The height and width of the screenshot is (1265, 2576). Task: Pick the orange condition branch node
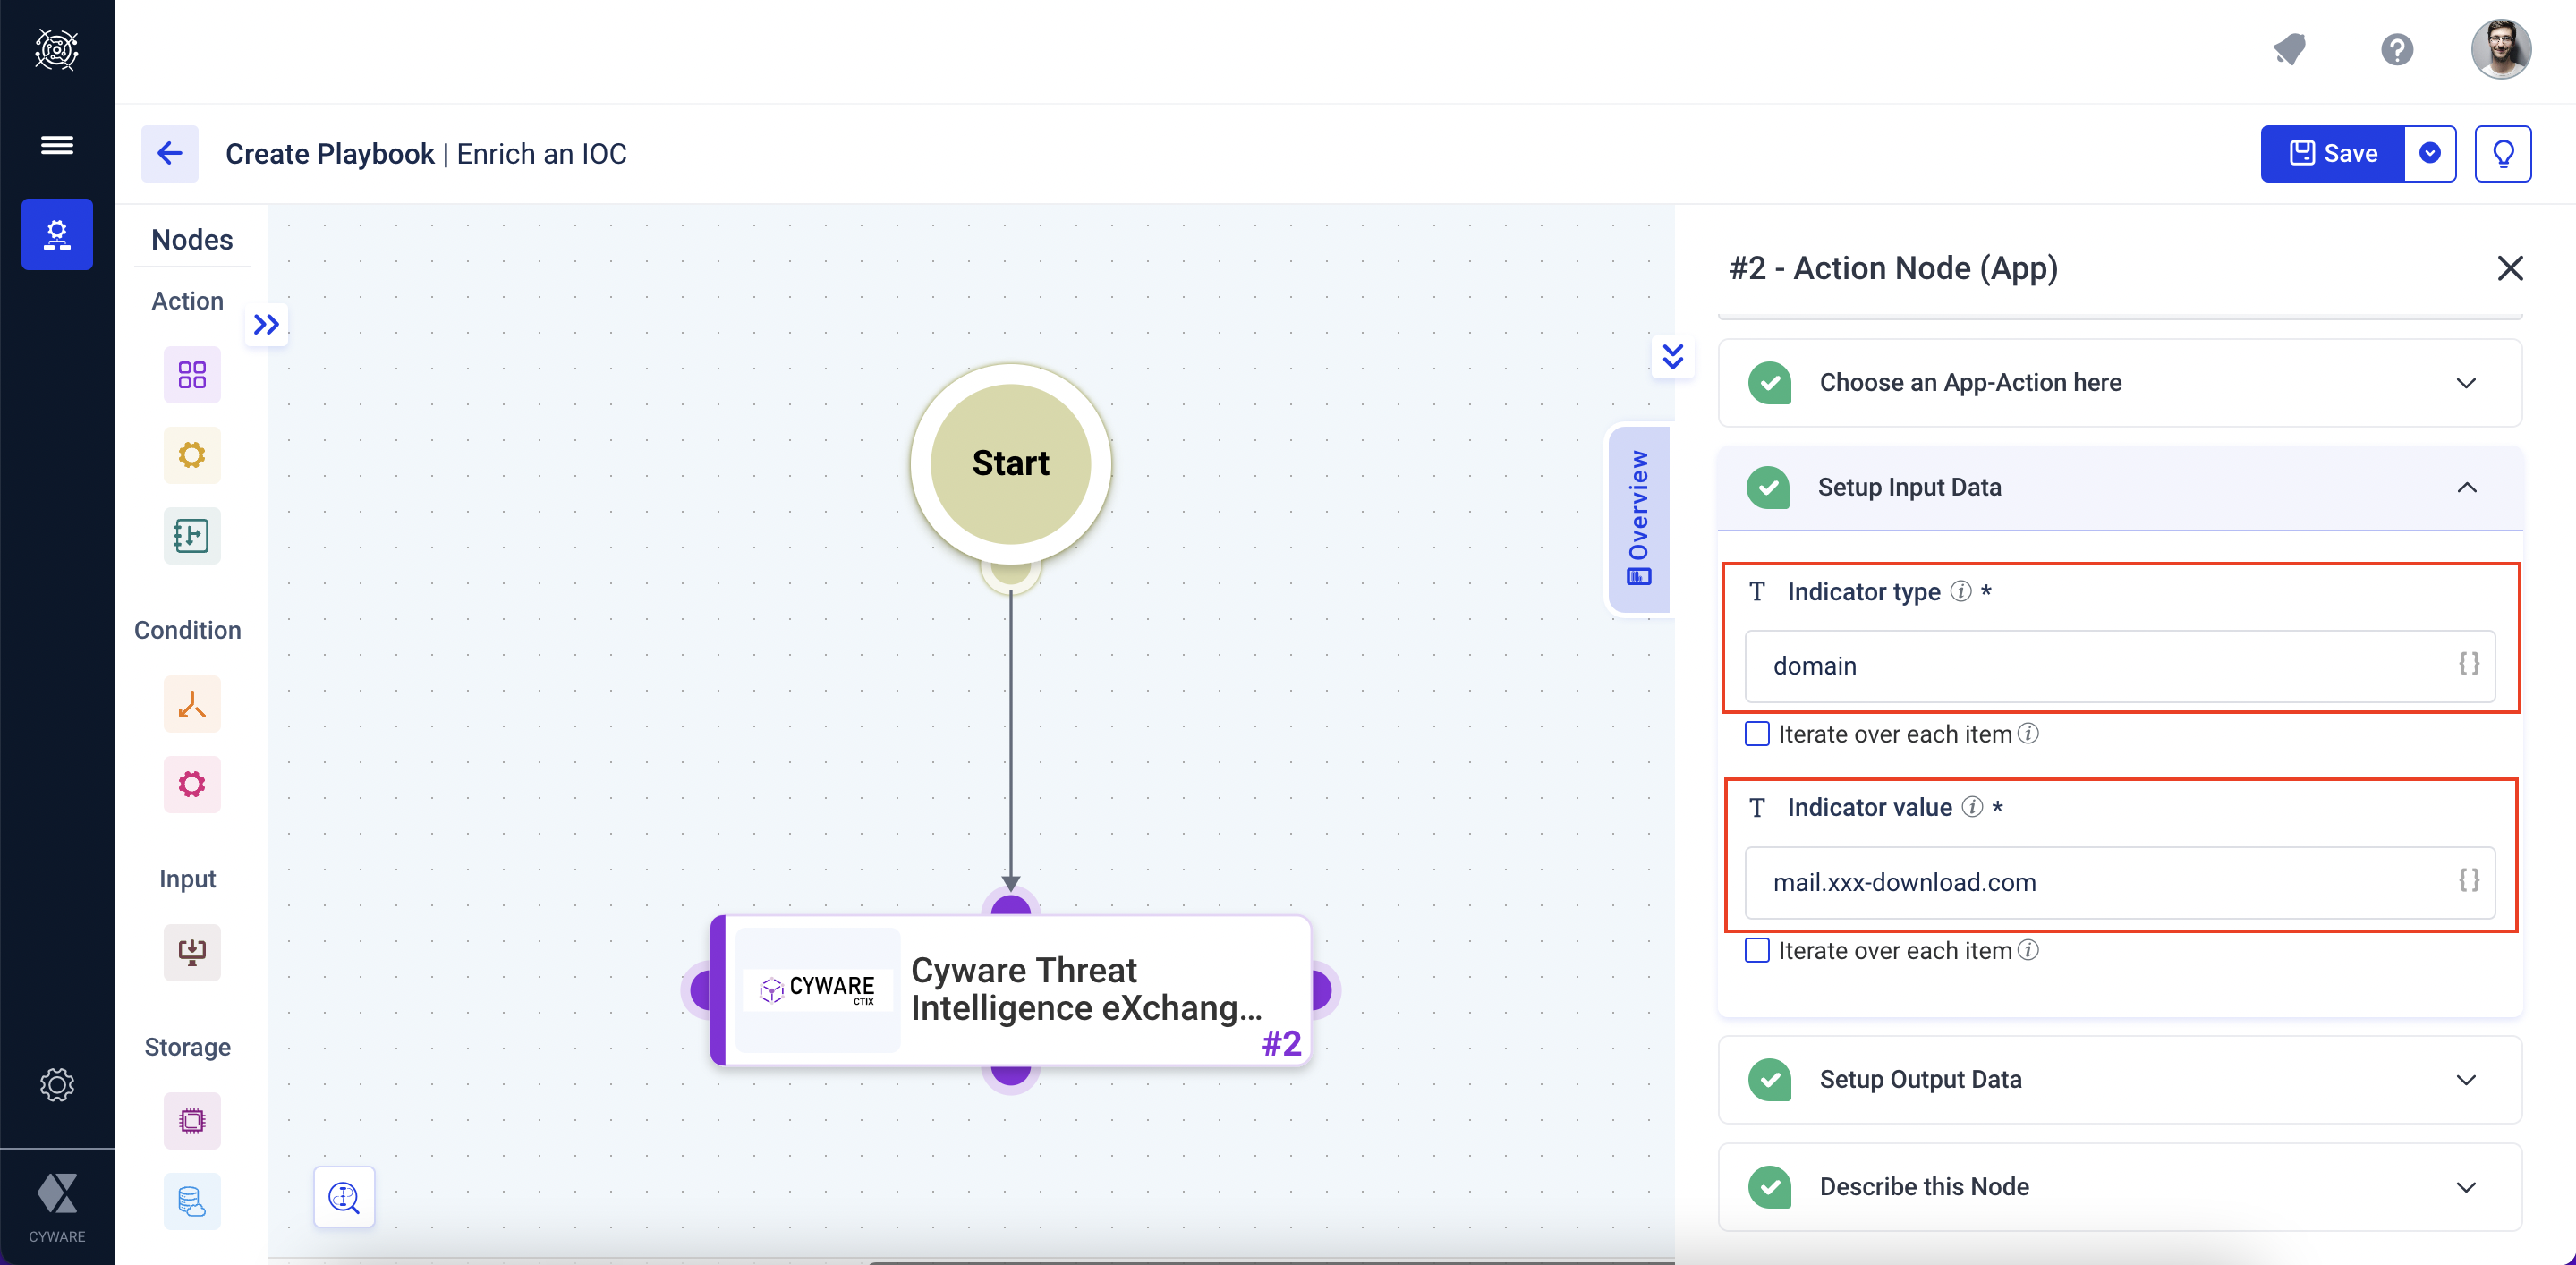click(x=191, y=705)
